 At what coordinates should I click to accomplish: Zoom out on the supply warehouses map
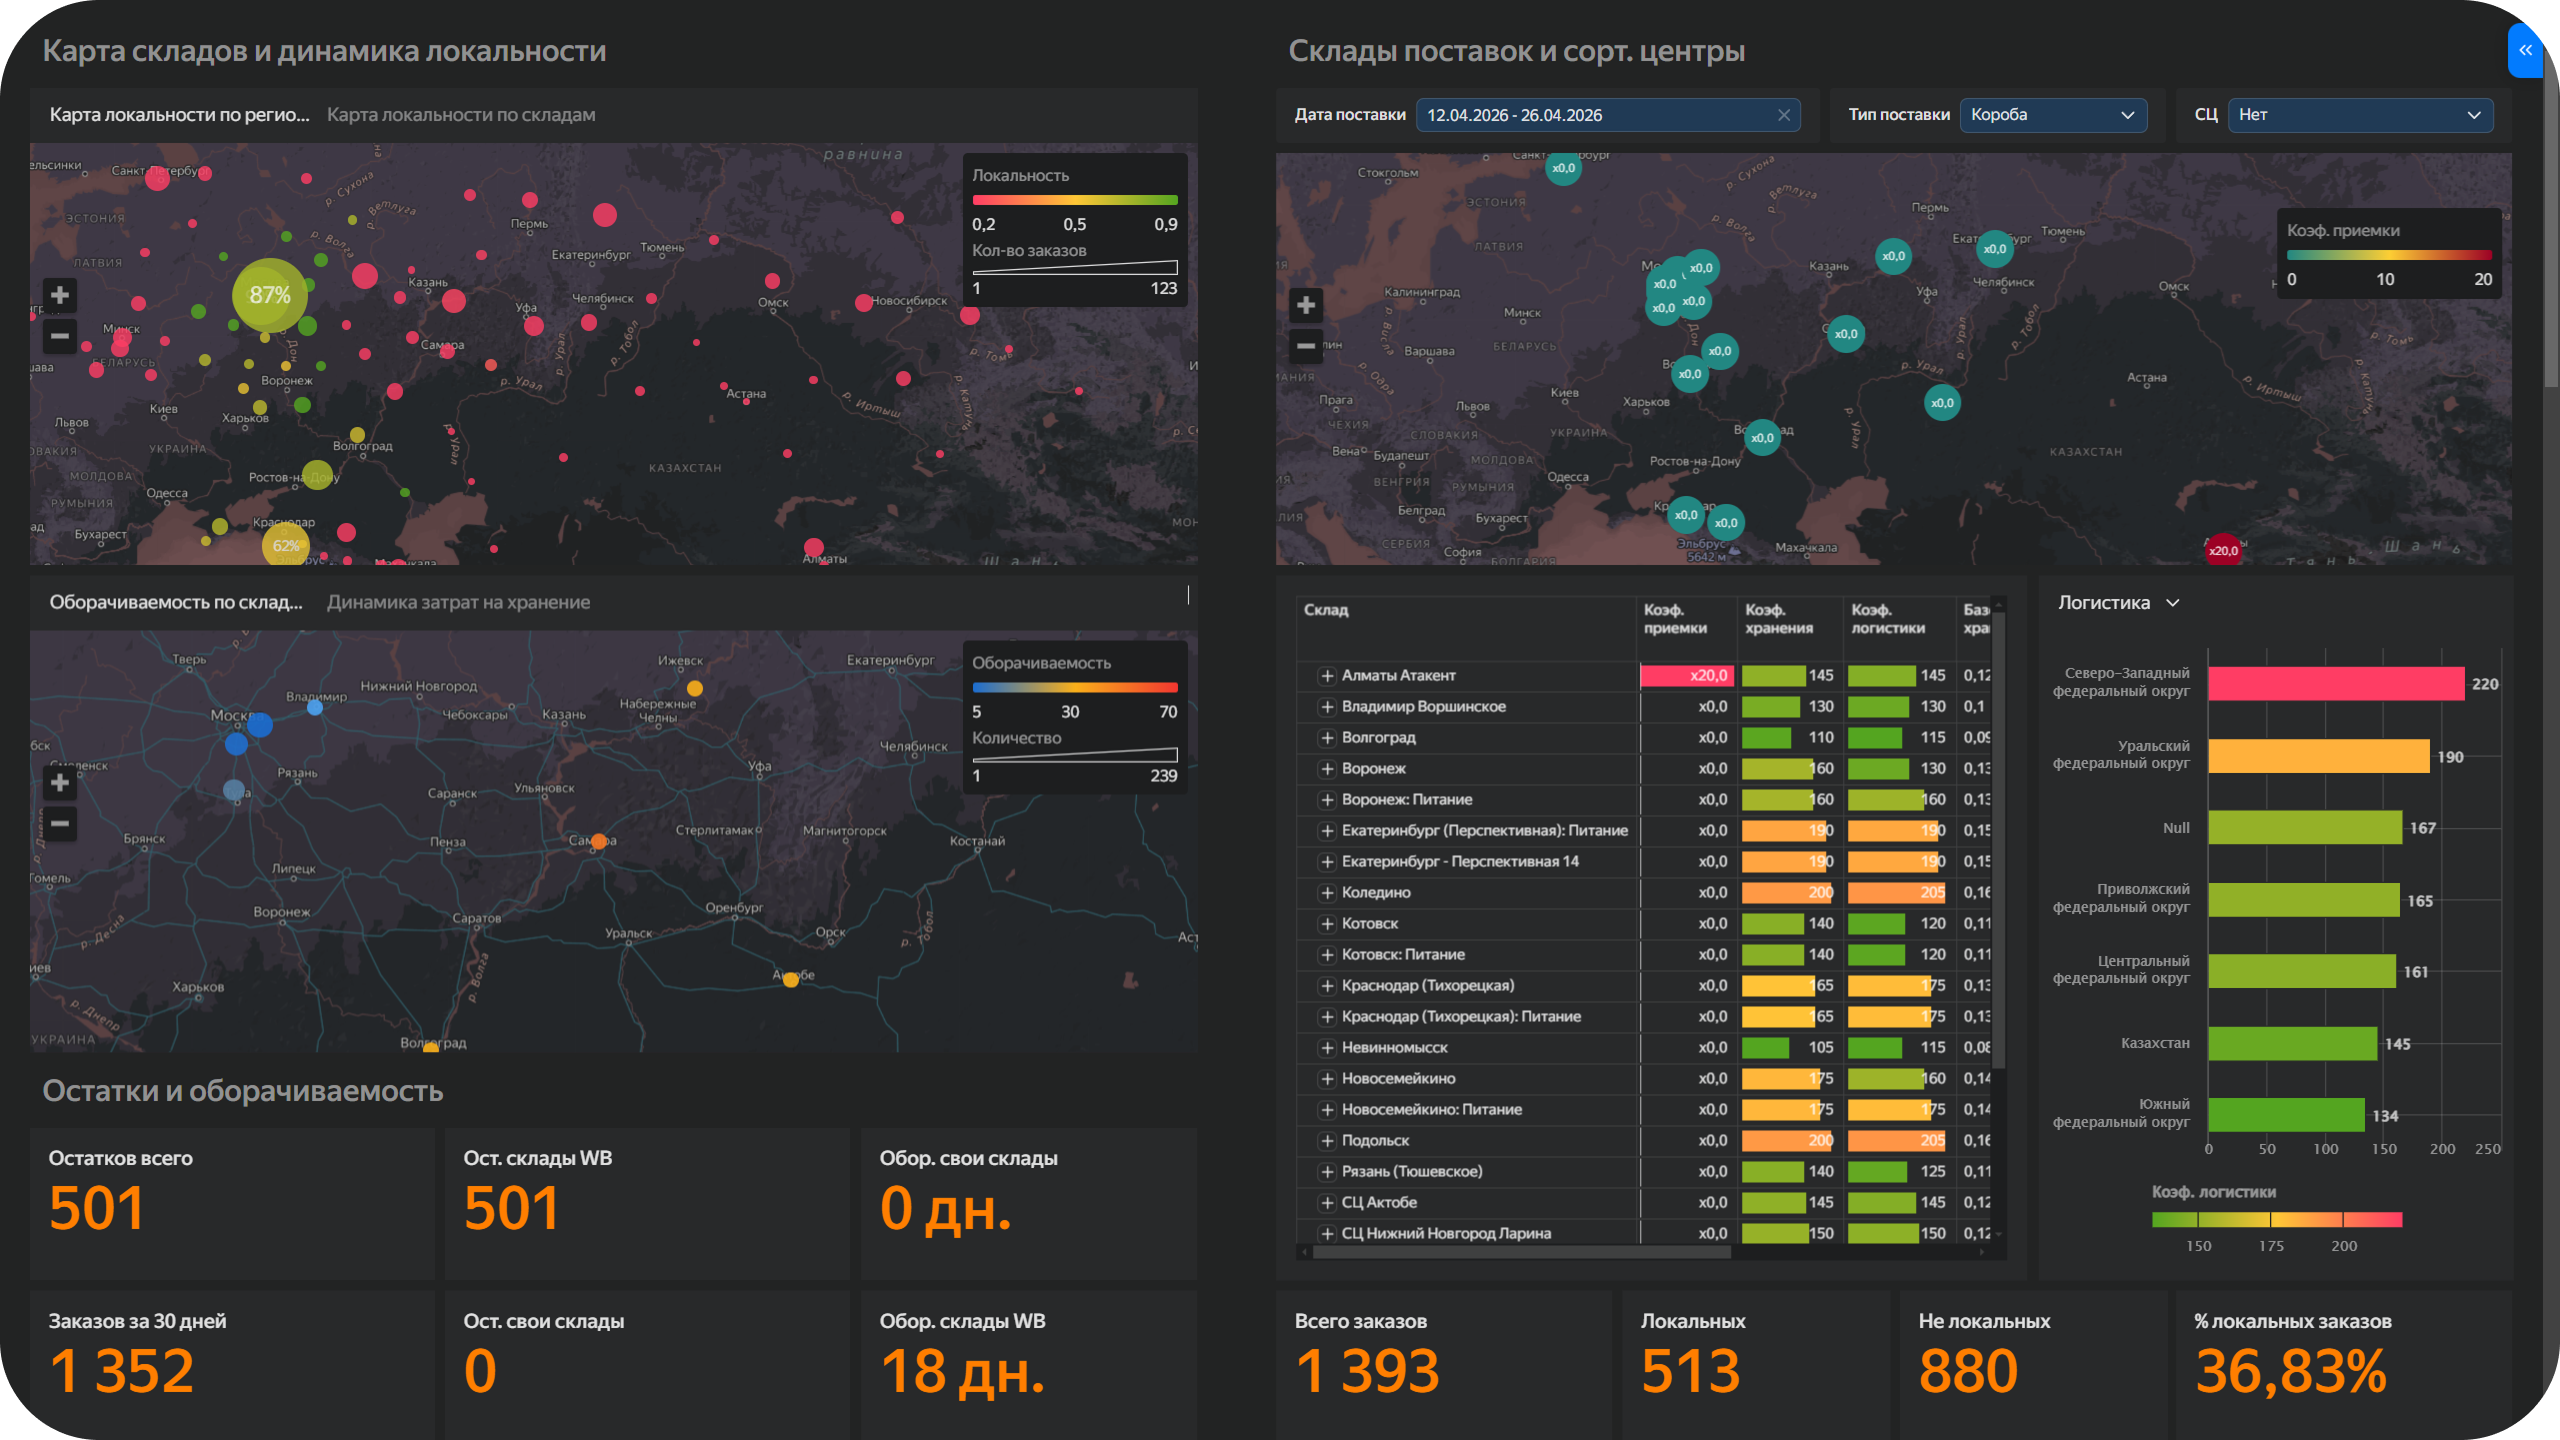(1306, 346)
